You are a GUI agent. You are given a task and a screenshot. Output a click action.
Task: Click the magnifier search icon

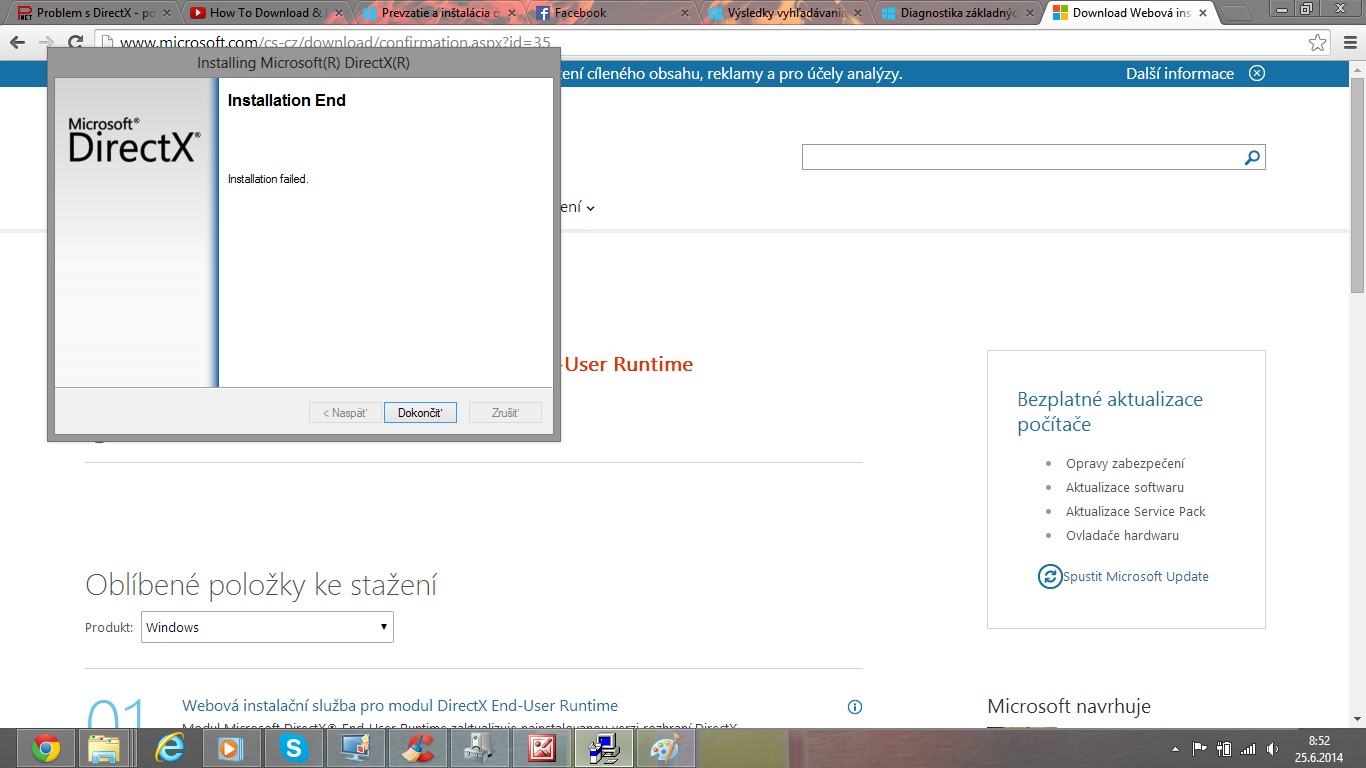[x=1252, y=157]
